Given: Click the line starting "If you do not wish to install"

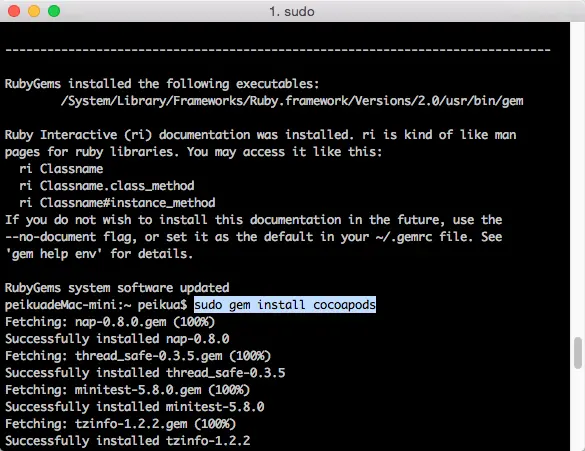Looking at the screenshot, I should (254, 220).
